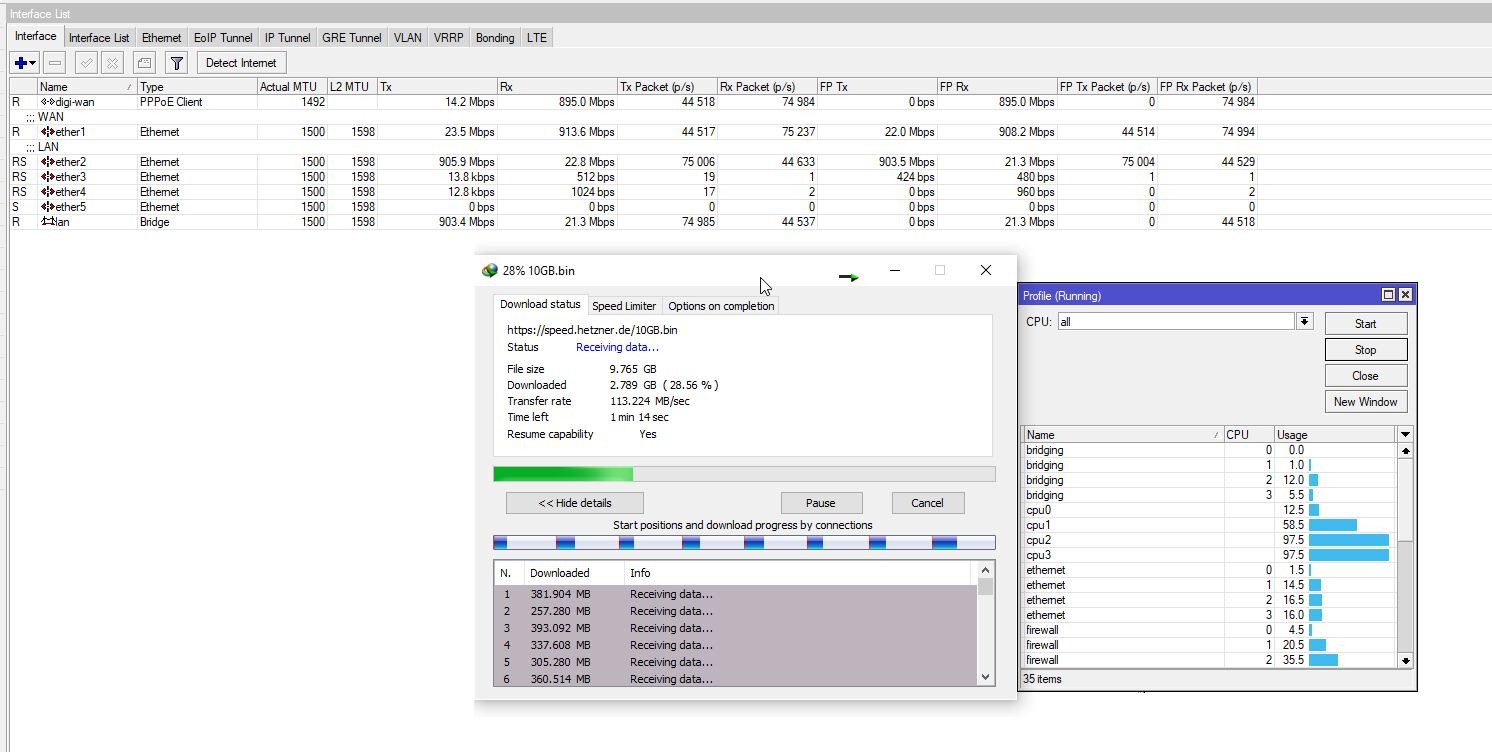Screen dimensions: 1492x752
Task: Open the Bonding tab
Action: (495, 38)
